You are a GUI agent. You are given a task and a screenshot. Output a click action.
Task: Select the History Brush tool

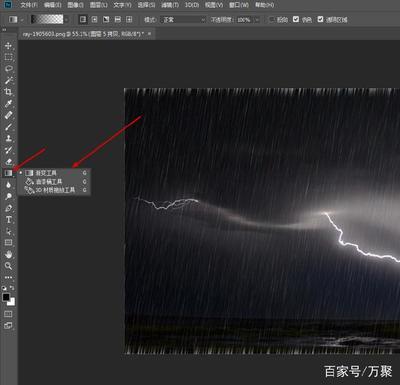coord(9,150)
